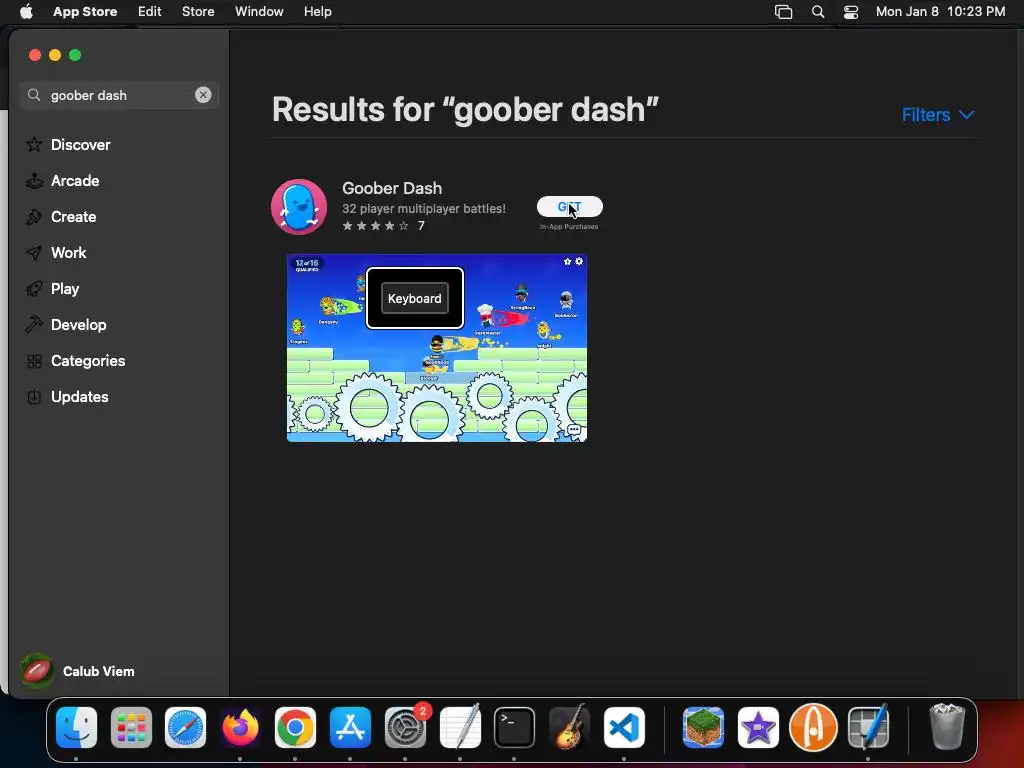Expand the Filters dropdown
Screen dimensions: 1024x768
938,114
